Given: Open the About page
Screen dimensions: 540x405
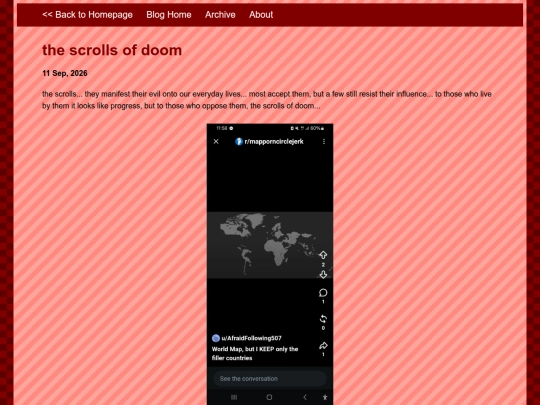Looking at the screenshot, I should (261, 15).
